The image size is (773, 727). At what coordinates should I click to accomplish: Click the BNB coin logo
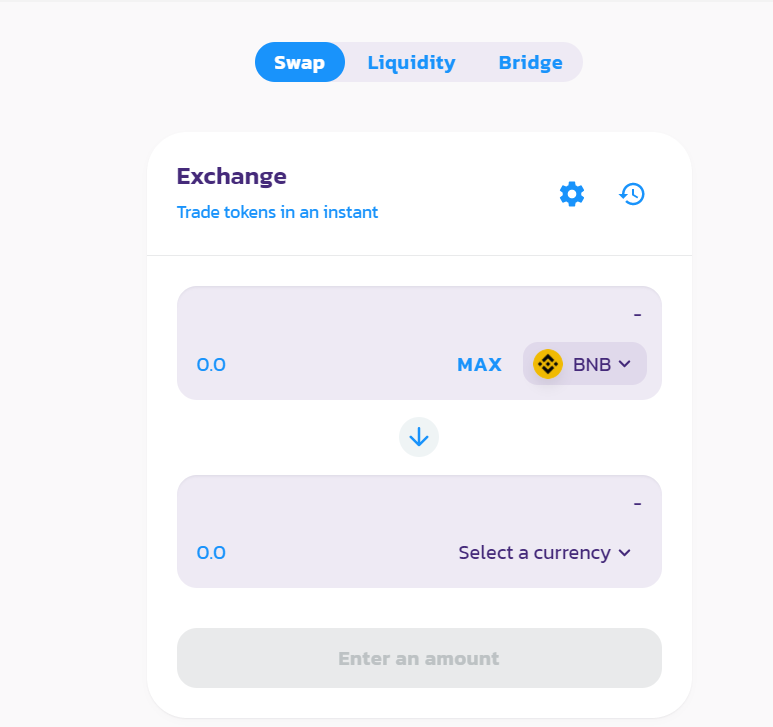pos(548,364)
